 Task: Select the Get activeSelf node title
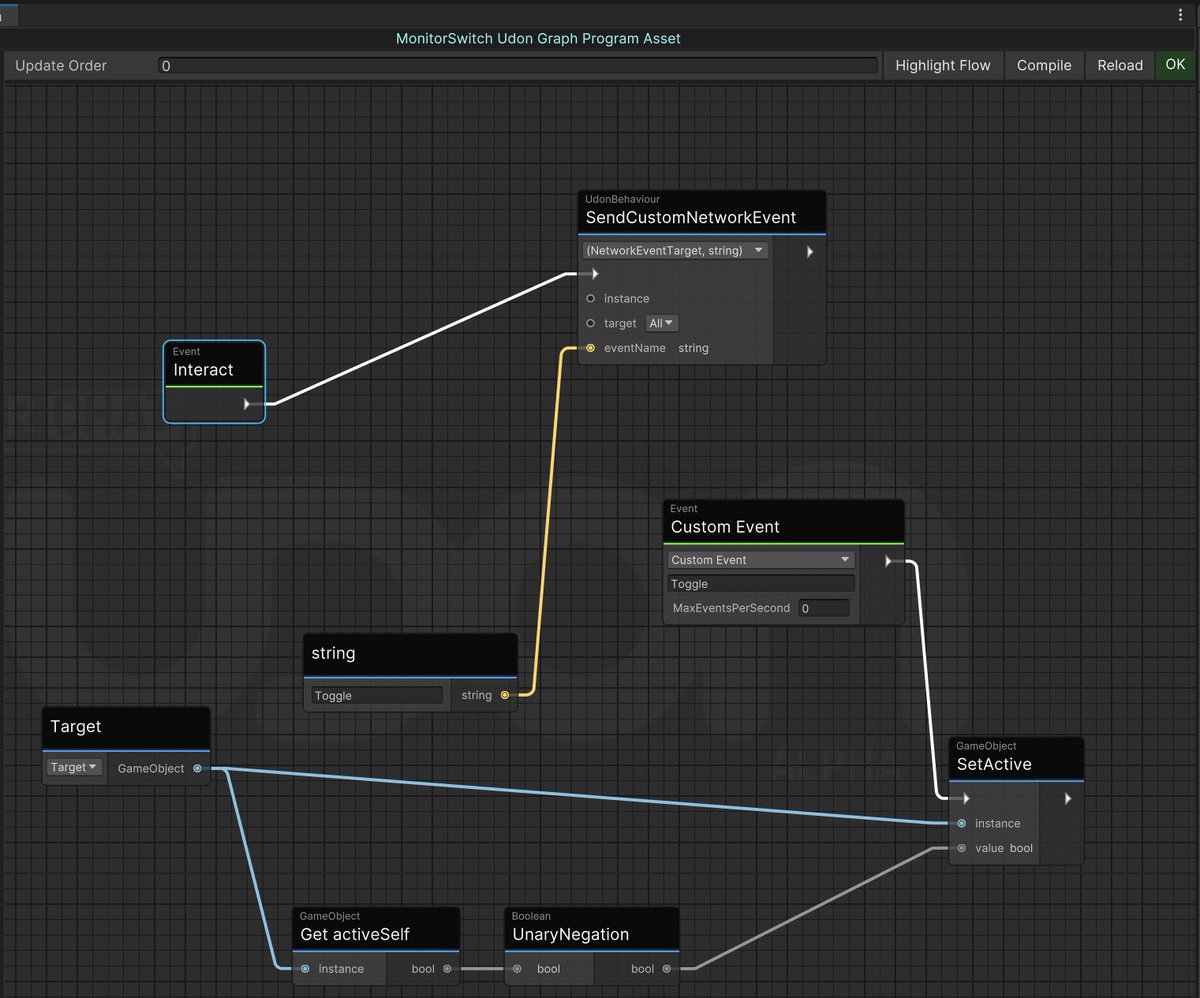[355, 934]
